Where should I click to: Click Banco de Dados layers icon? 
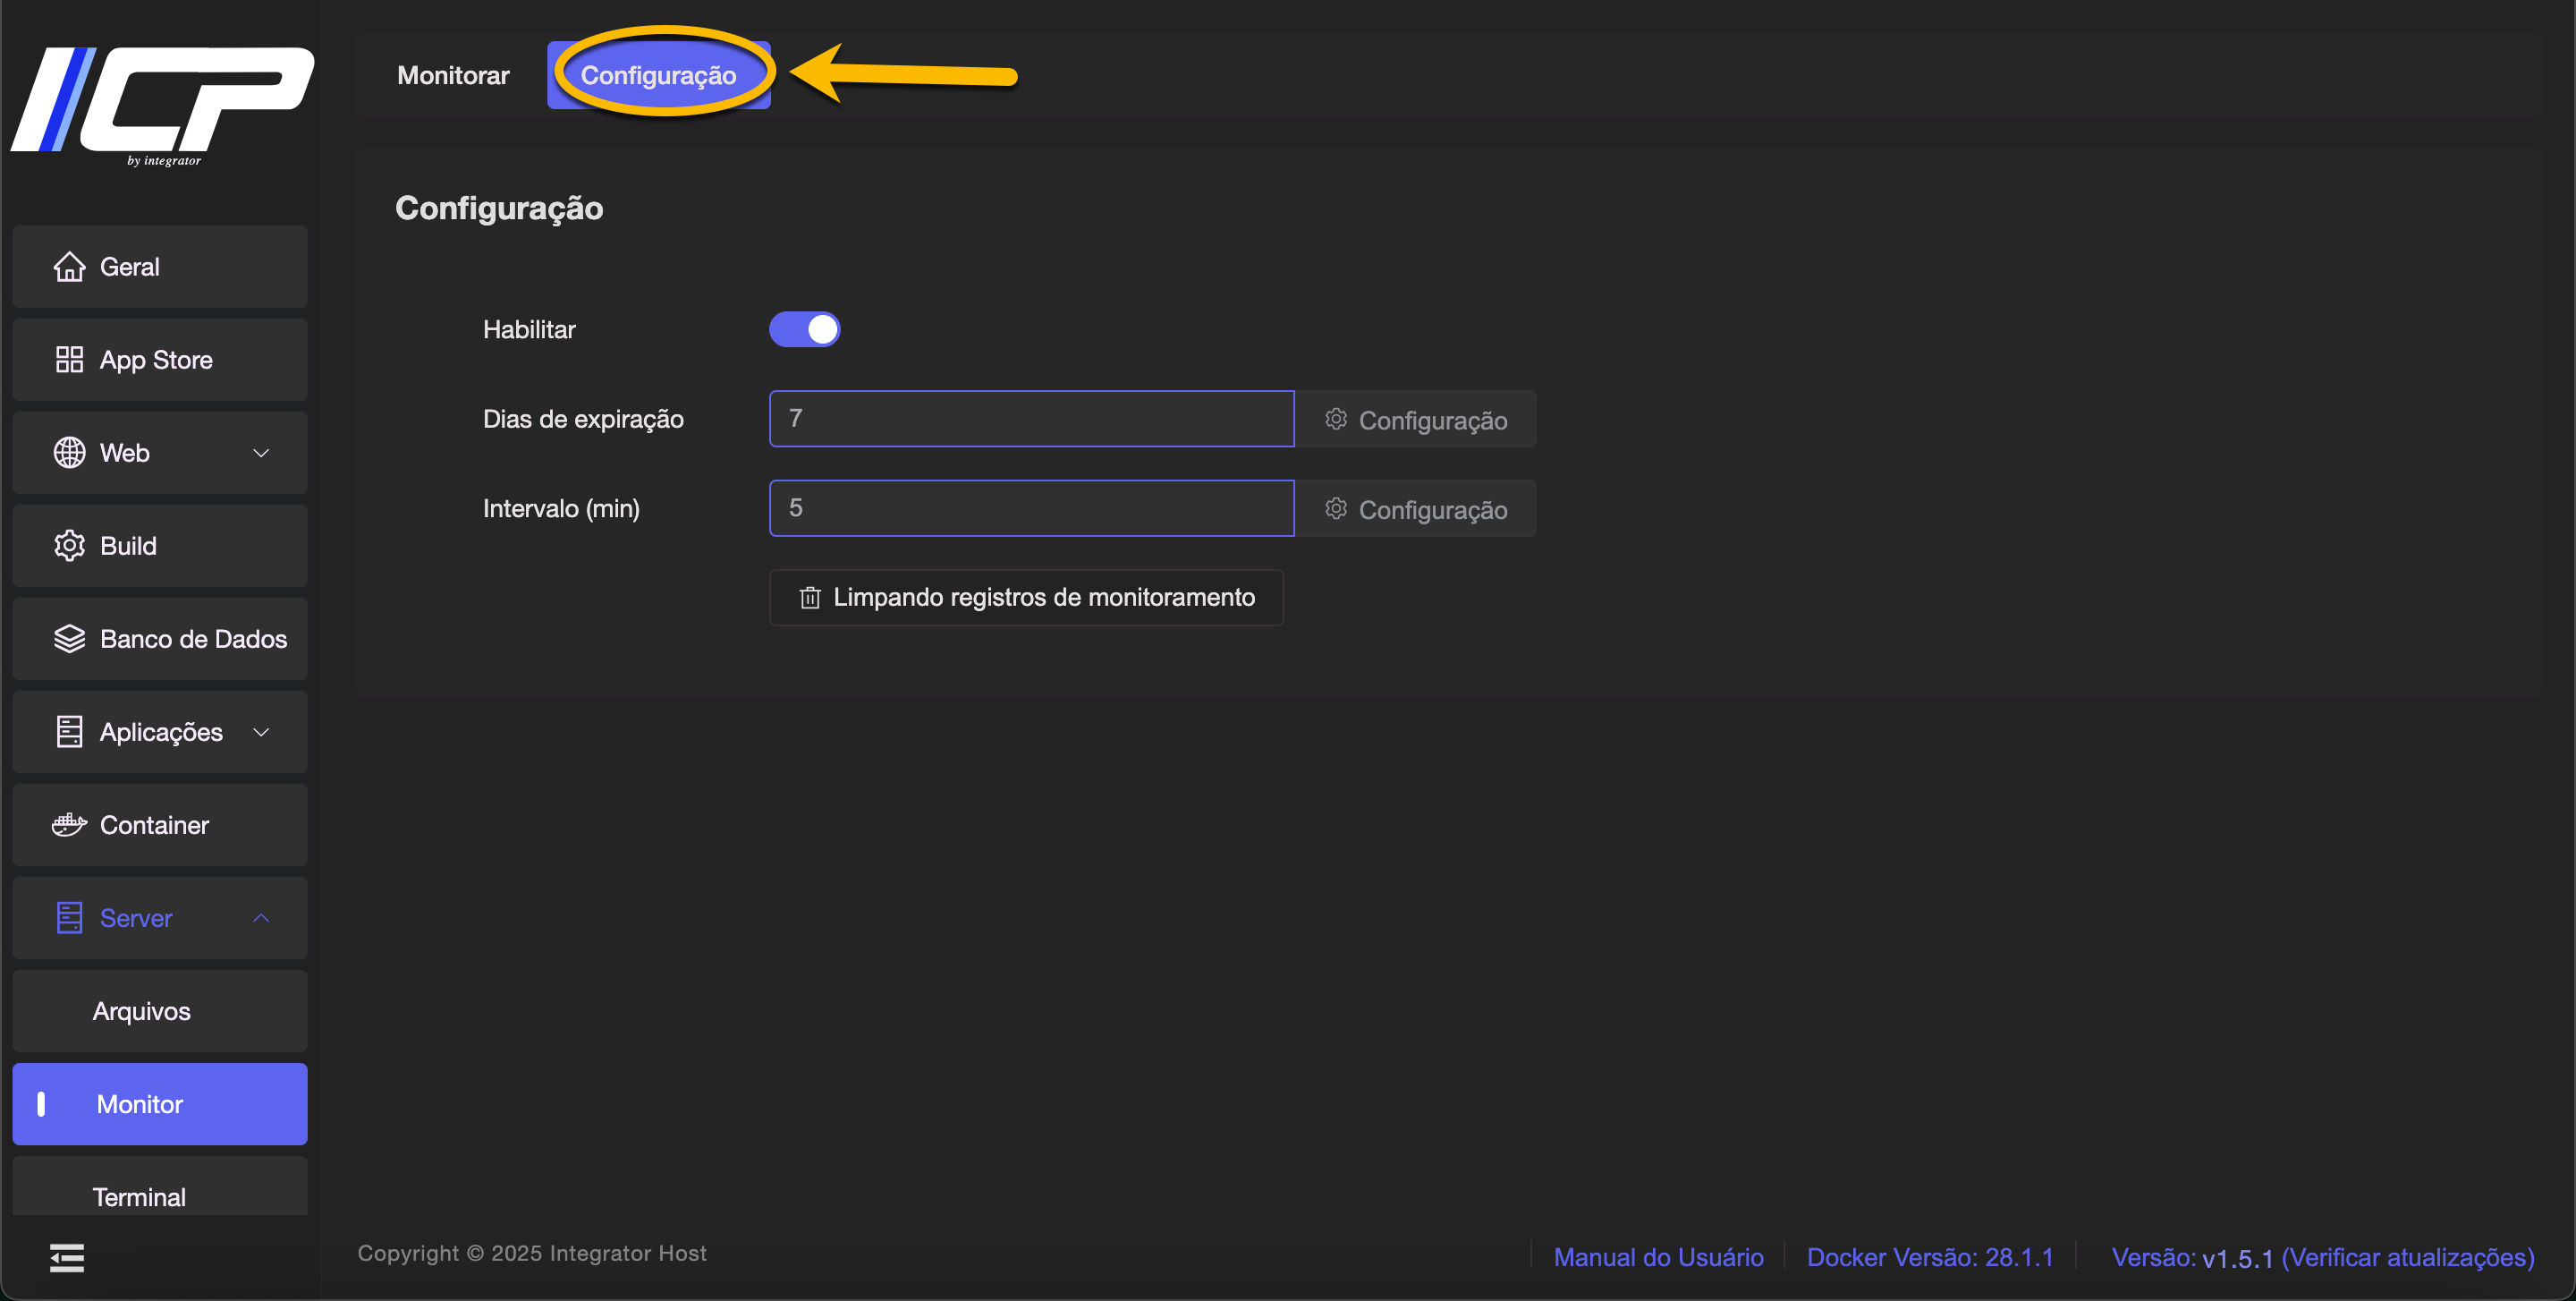69,639
